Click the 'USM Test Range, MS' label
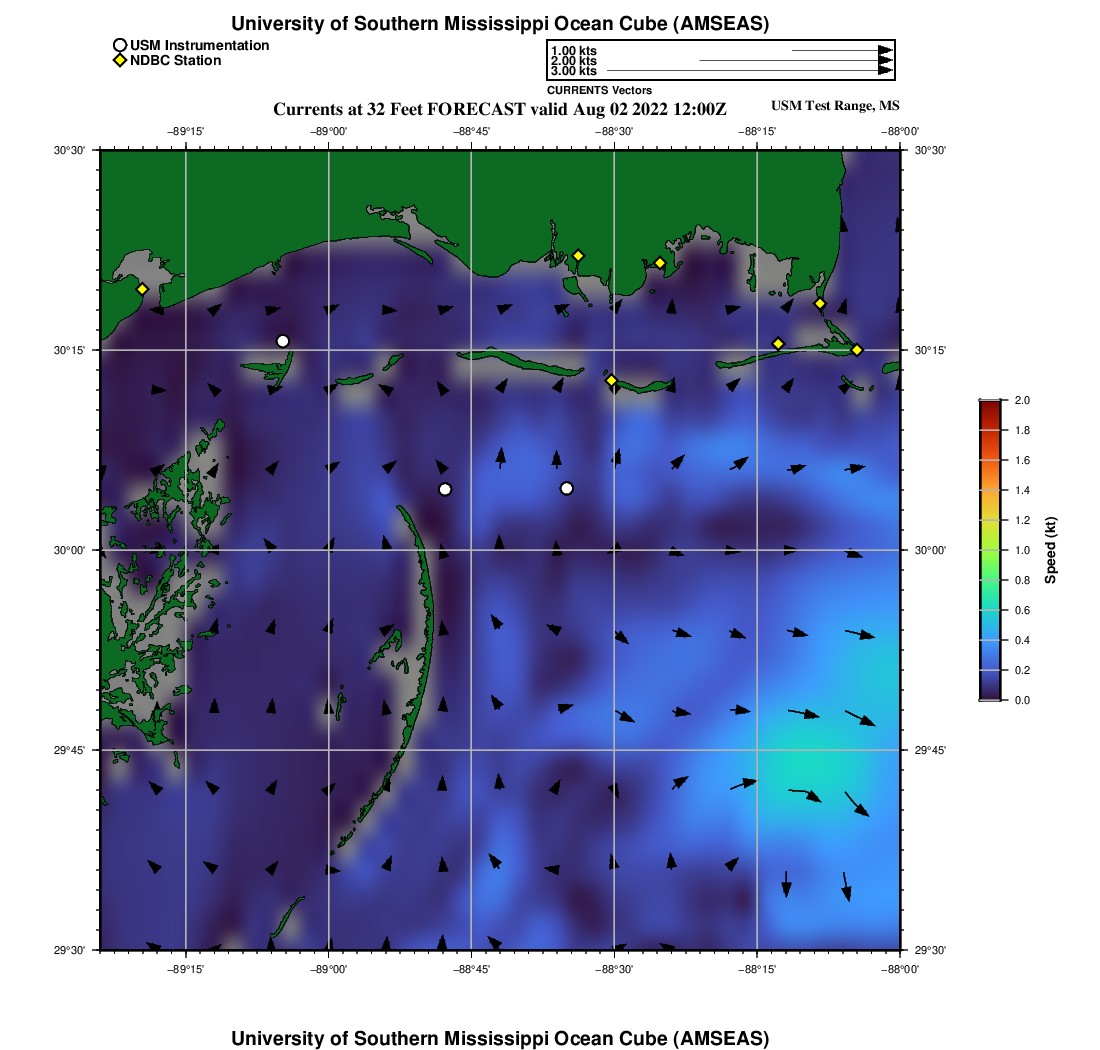1100x1050 pixels. point(835,106)
